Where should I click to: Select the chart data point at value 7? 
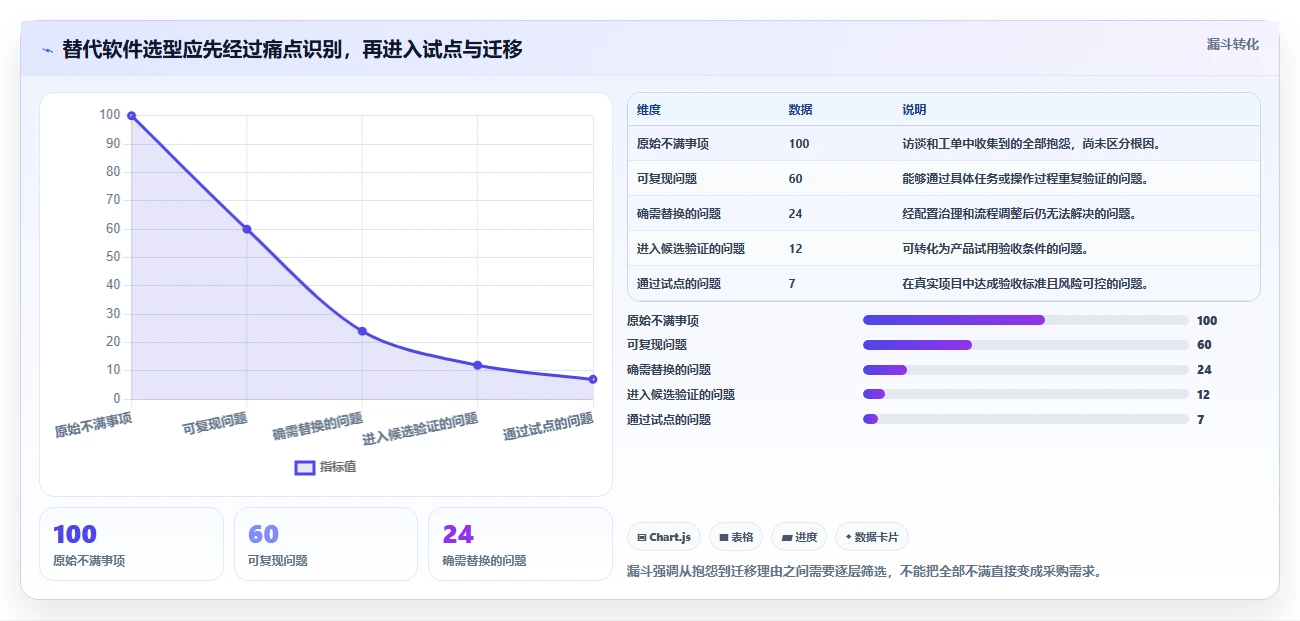click(x=593, y=379)
